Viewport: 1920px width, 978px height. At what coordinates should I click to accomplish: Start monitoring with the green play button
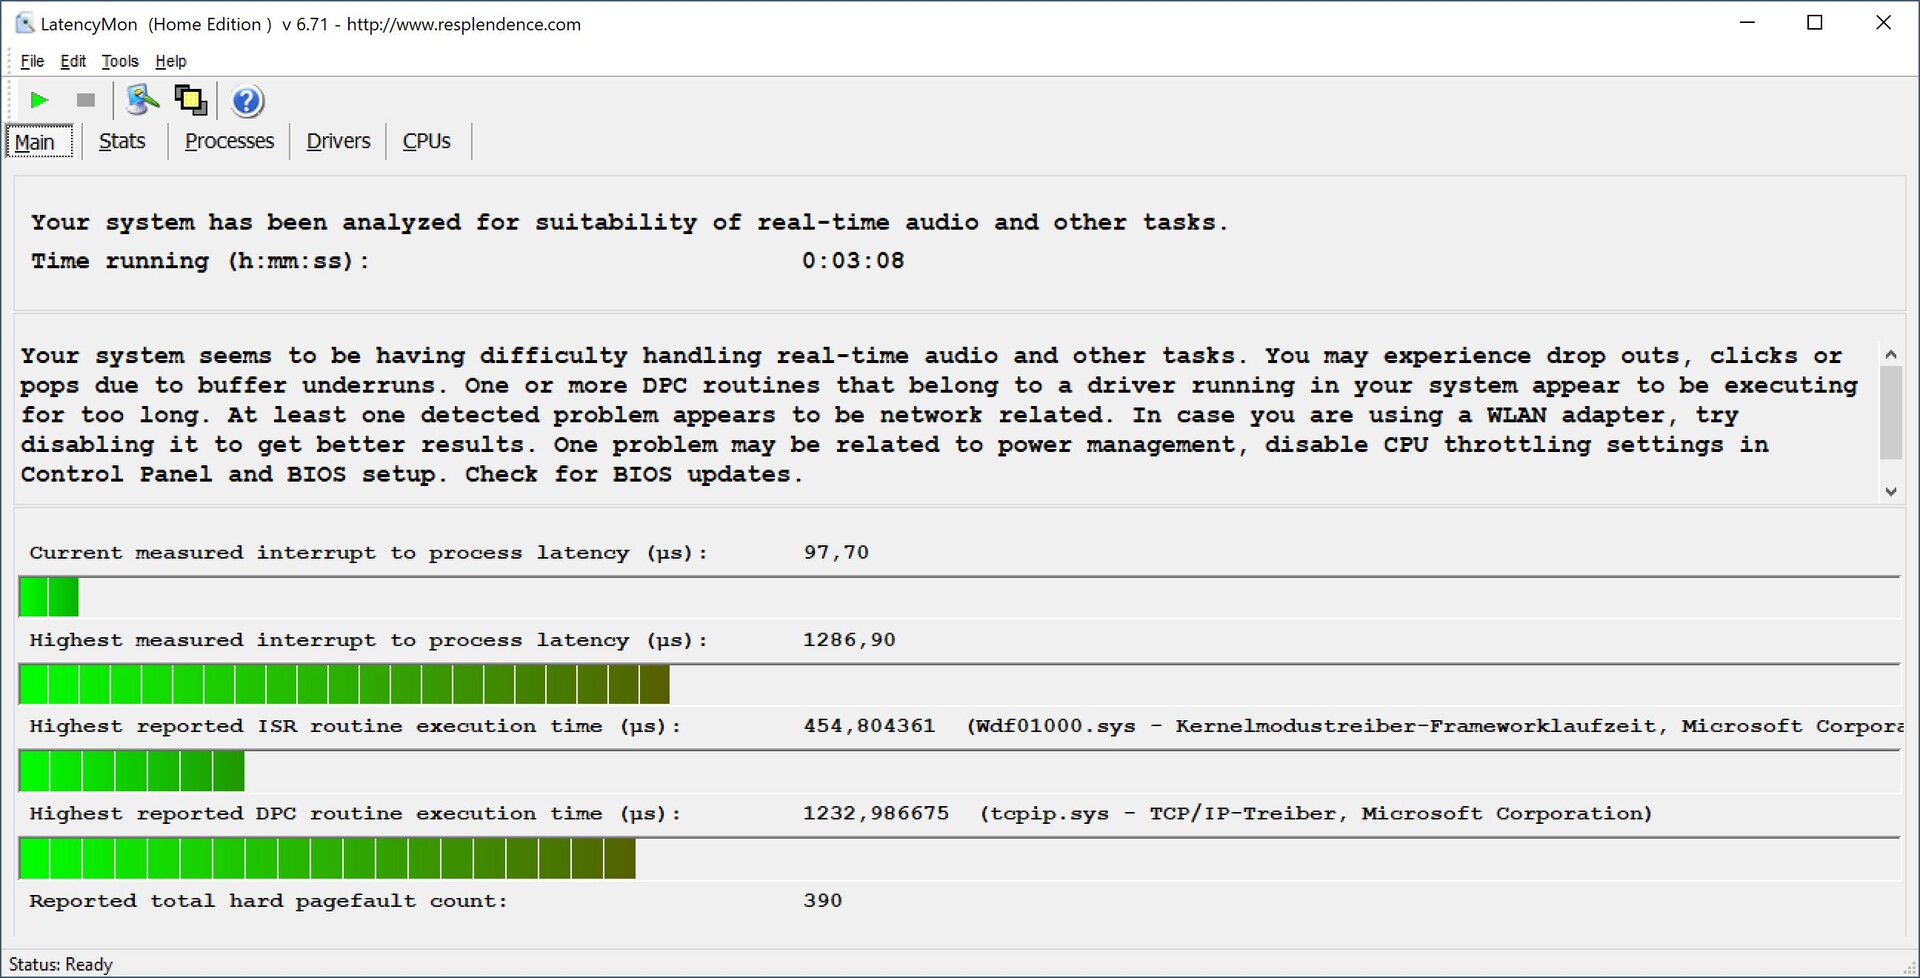tap(39, 100)
